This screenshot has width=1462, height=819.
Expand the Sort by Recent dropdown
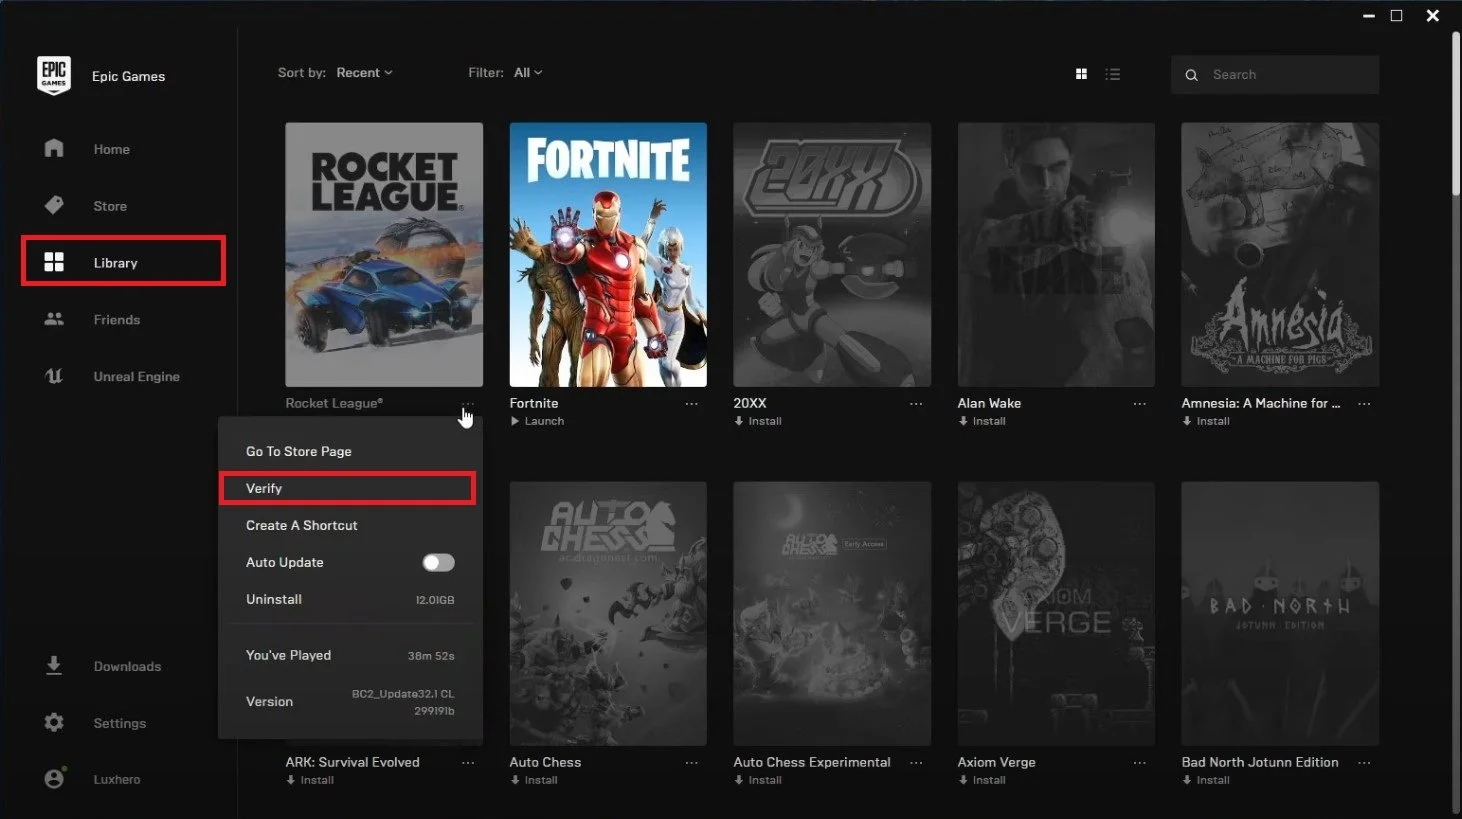coord(364,73)
